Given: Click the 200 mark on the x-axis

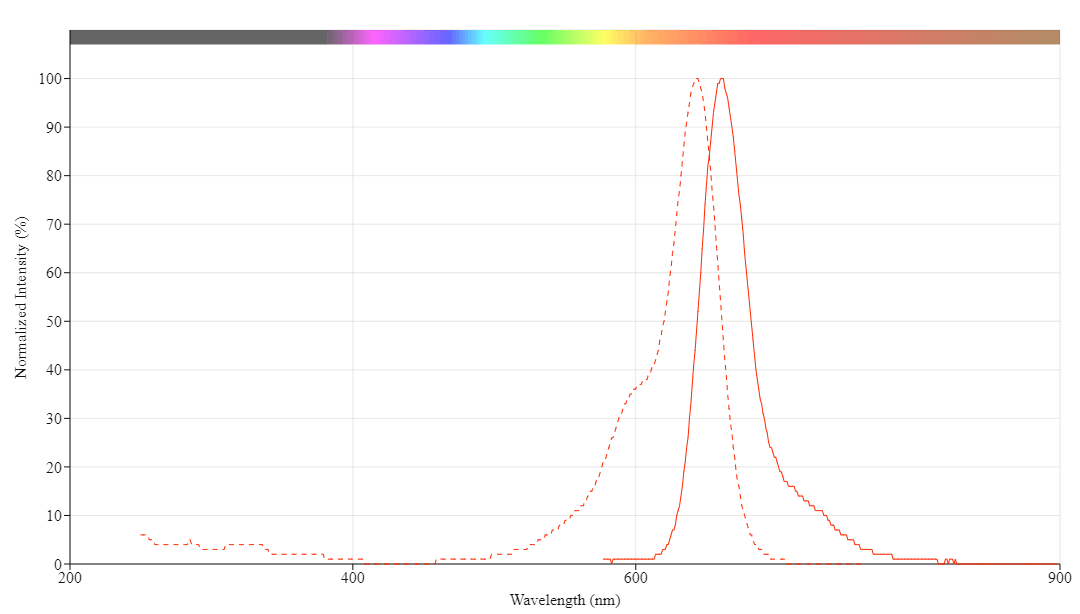Looking at the screenshot, I should coord(68,578).
